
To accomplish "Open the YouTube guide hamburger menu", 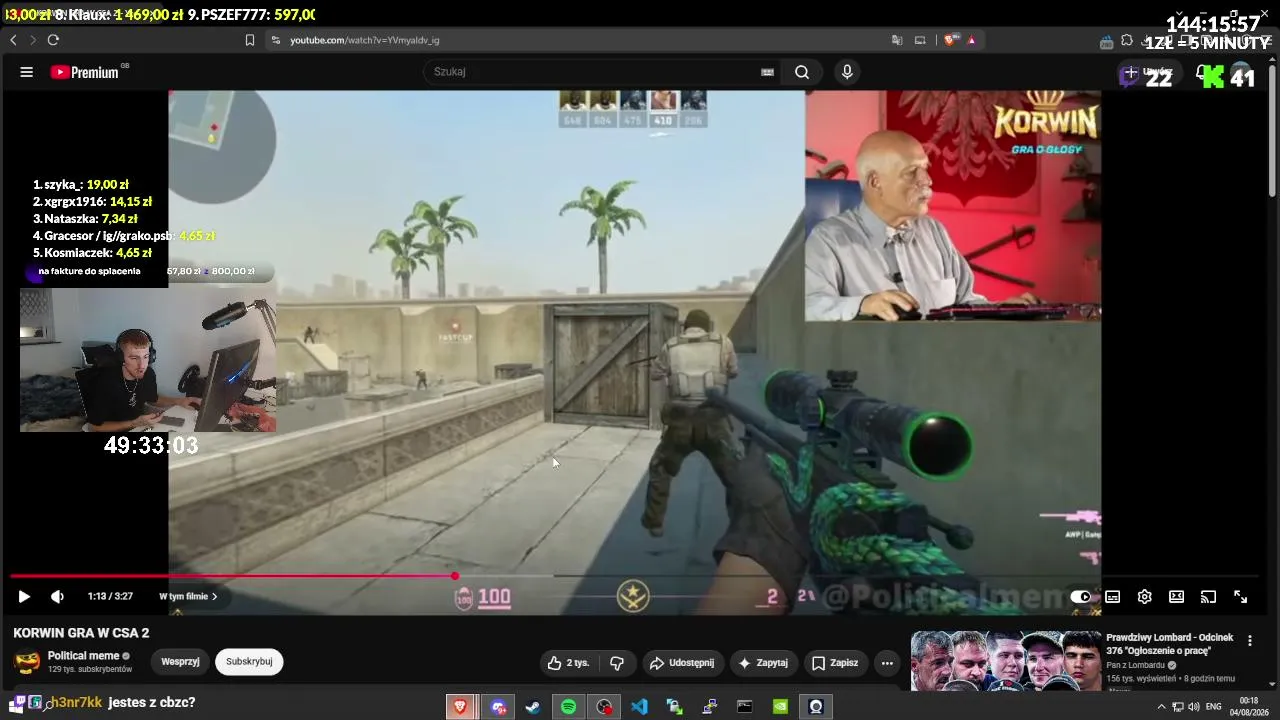I will (27, 72).
